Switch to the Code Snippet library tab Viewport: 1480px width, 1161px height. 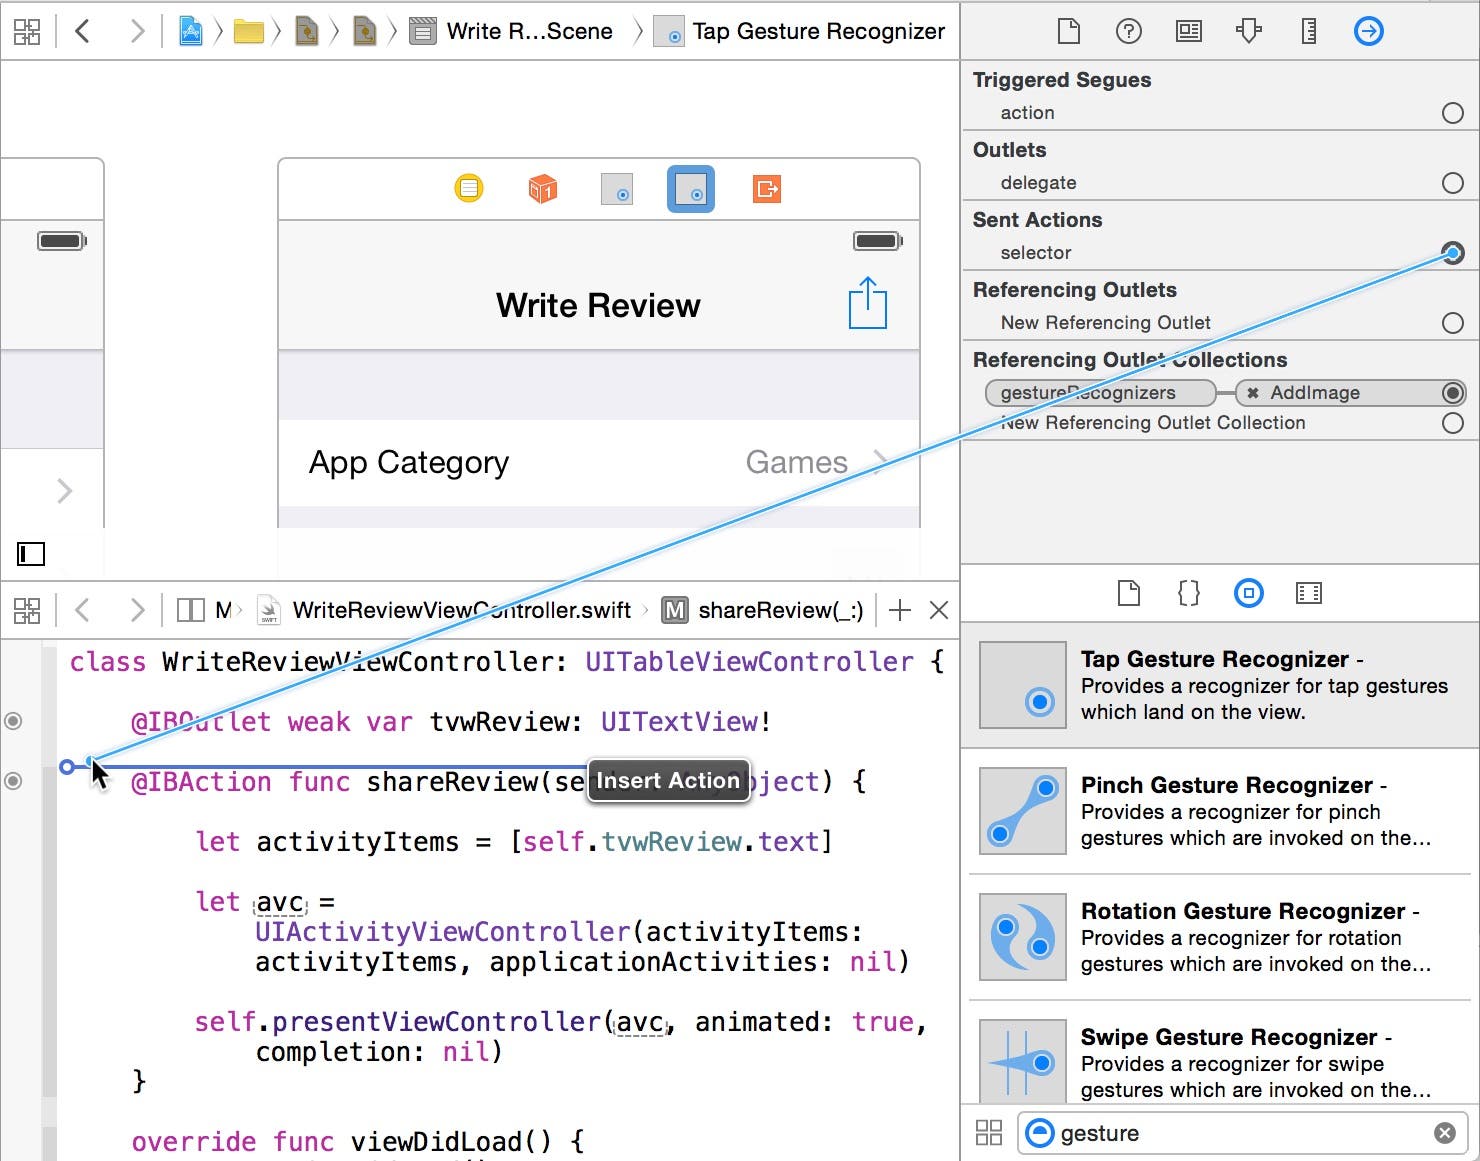(1188, 593)
